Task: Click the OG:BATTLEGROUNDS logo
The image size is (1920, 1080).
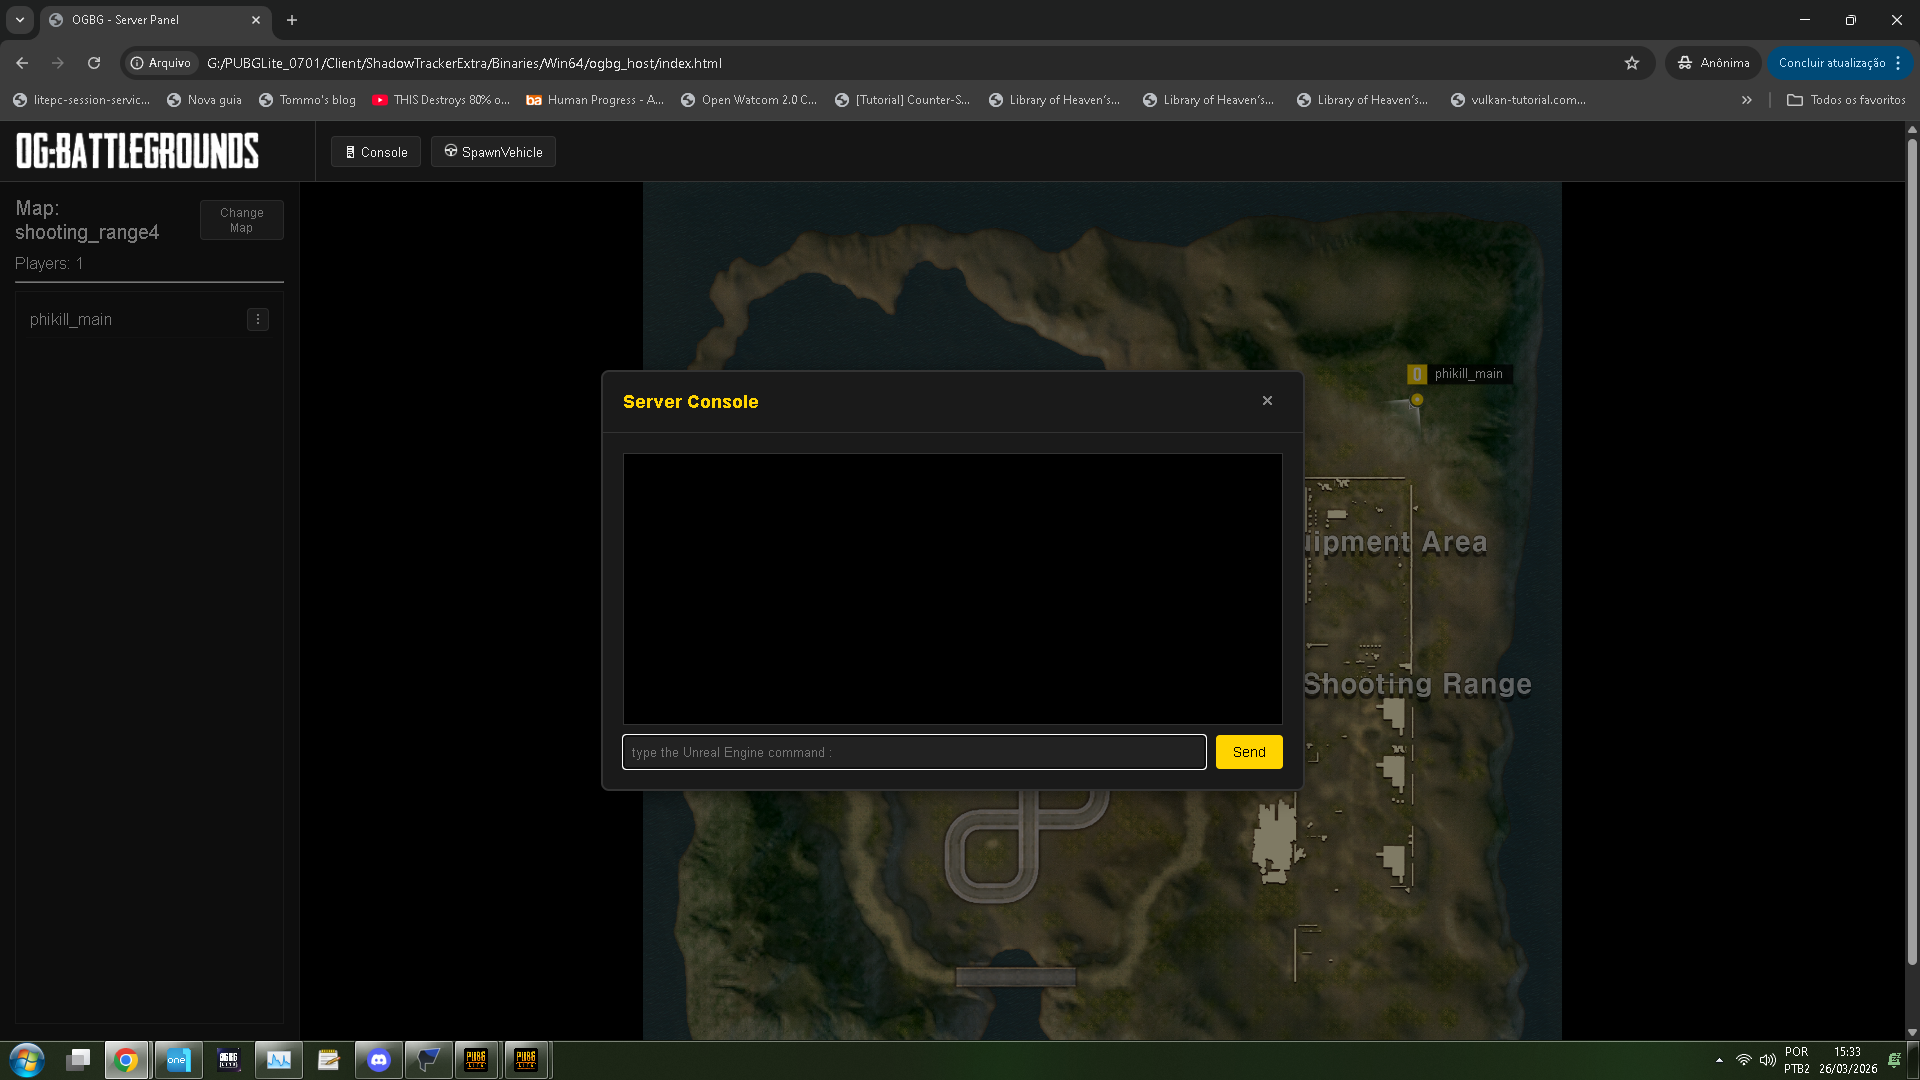Action: pos(137,152)
